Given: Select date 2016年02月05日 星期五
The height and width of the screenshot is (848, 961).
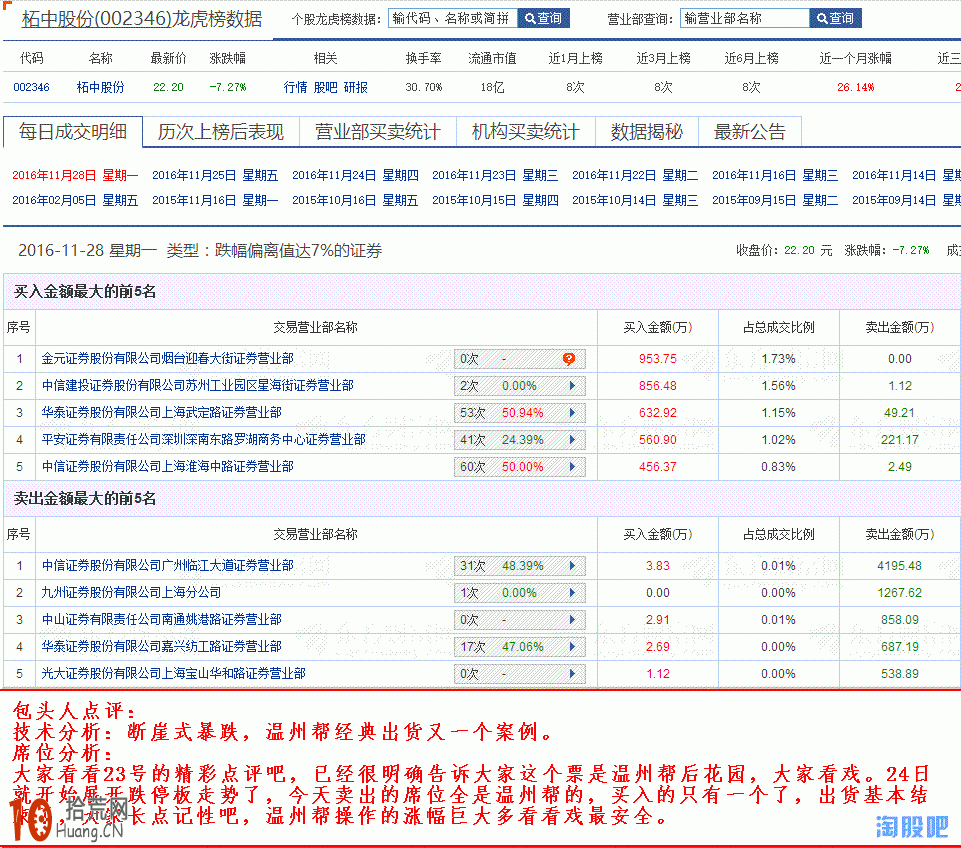Looking at the screenshot, I should click(75, 200).
